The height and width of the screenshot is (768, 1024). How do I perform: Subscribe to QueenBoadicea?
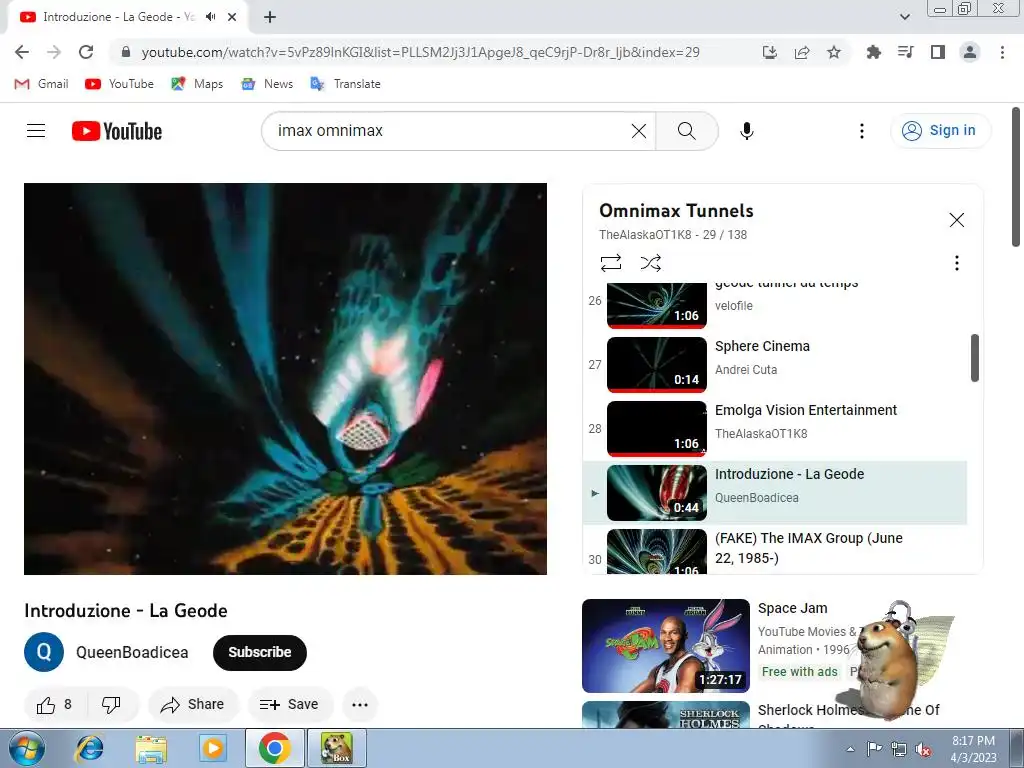pos(259,652)
